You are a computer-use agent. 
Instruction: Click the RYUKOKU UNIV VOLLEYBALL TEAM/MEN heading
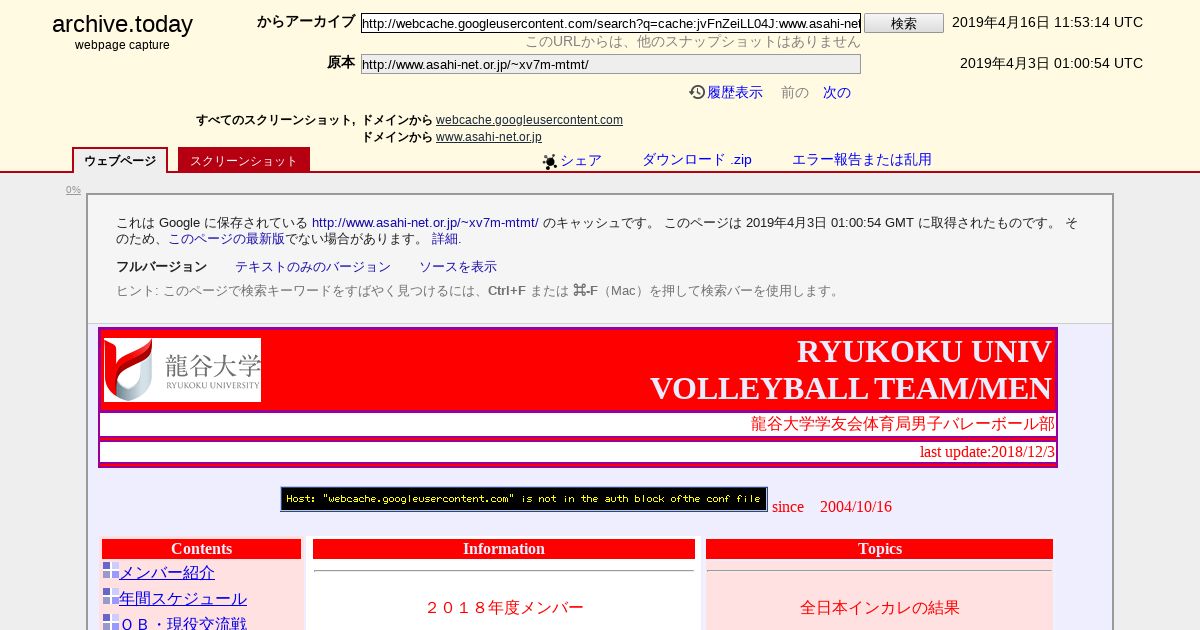click(851, 370)
